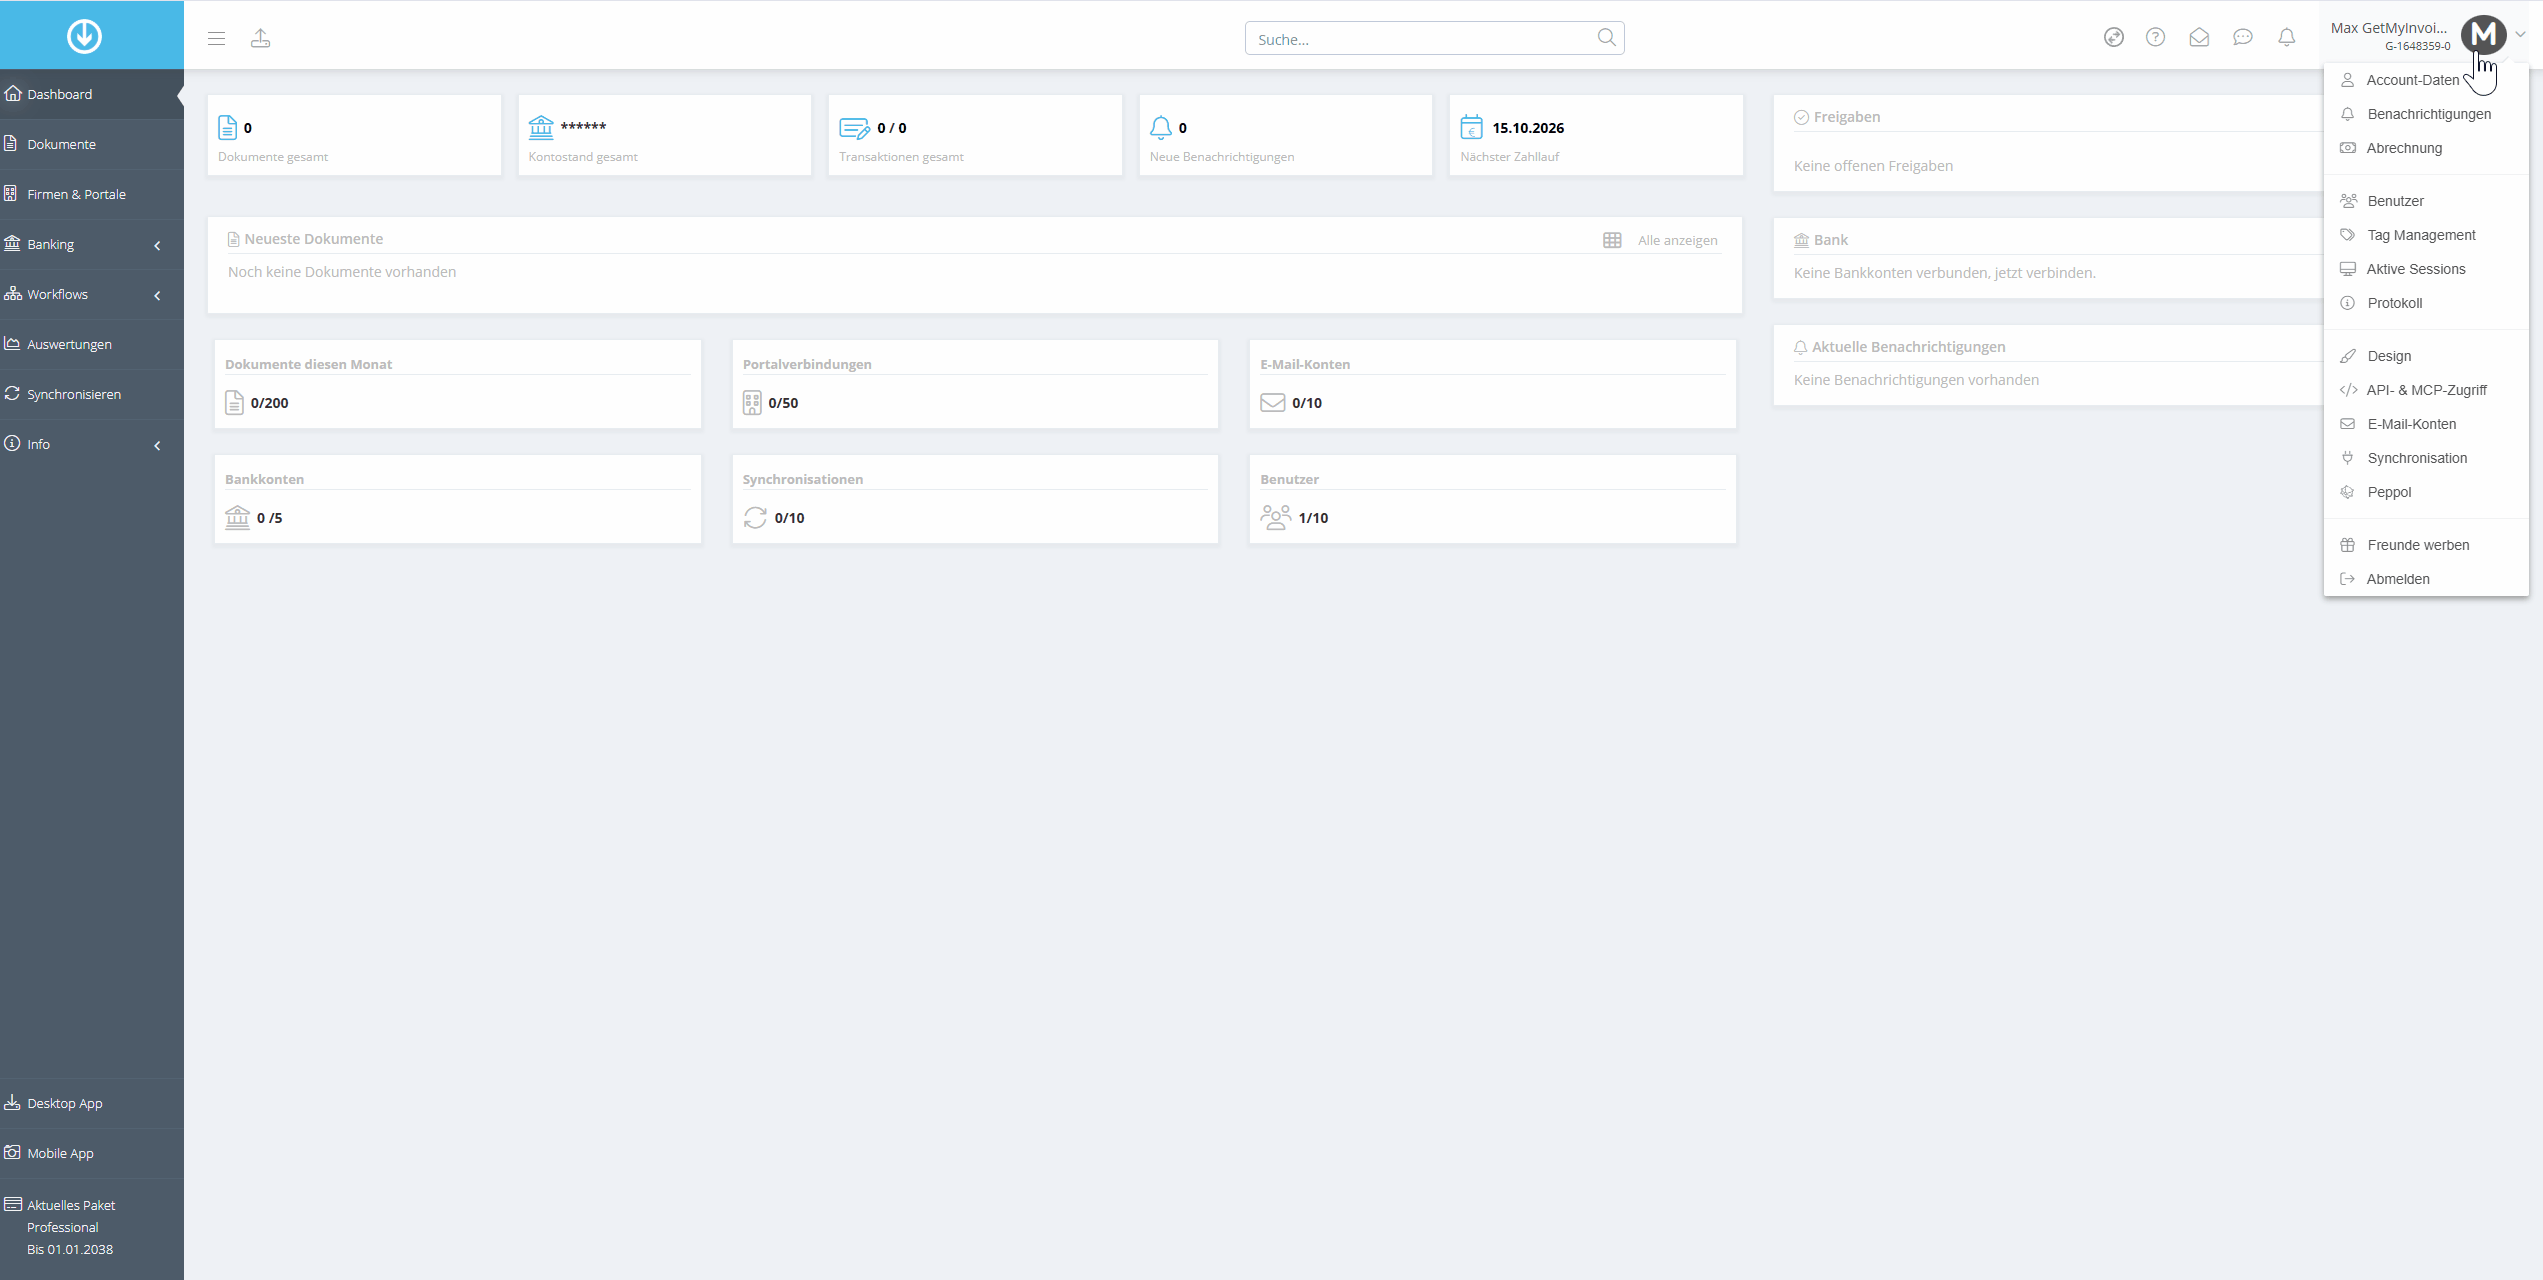Viewport: 2543px width, 1280px height.
Task: Click the Dokumente gesamt document icon
Action: click(227, 127)
